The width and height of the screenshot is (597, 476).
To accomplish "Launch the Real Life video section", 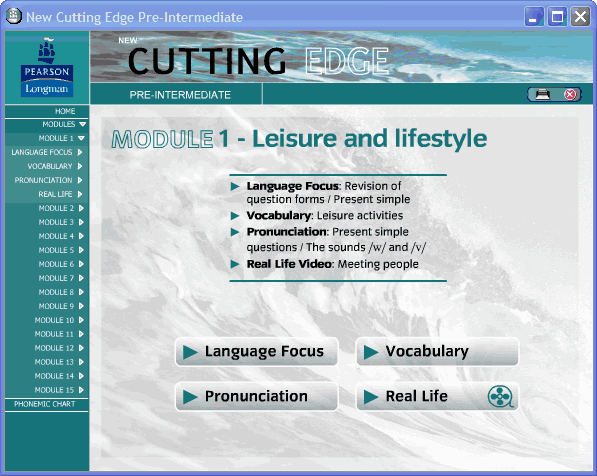I will pyautogui.click(x=437, y=396).
